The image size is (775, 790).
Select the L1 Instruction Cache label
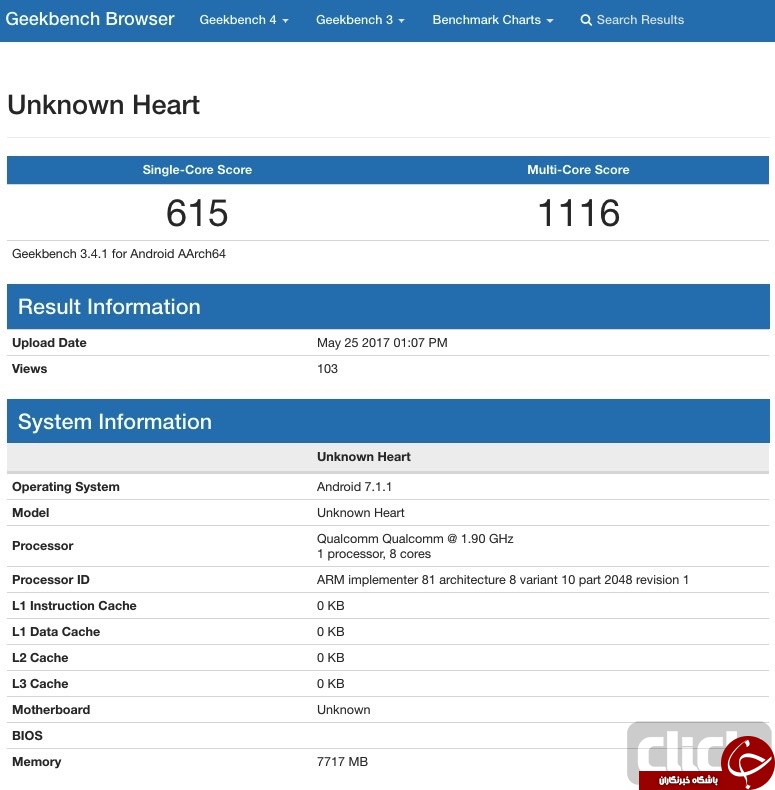pos(74,606)
